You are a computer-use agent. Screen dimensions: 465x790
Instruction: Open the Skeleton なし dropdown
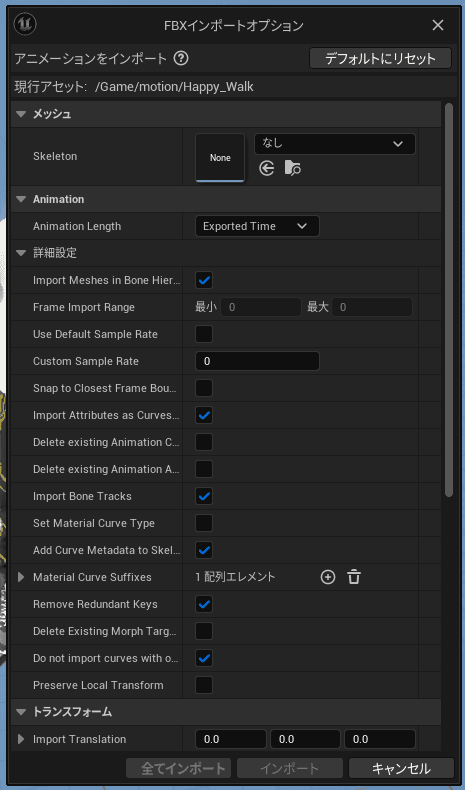pos(335,144)
